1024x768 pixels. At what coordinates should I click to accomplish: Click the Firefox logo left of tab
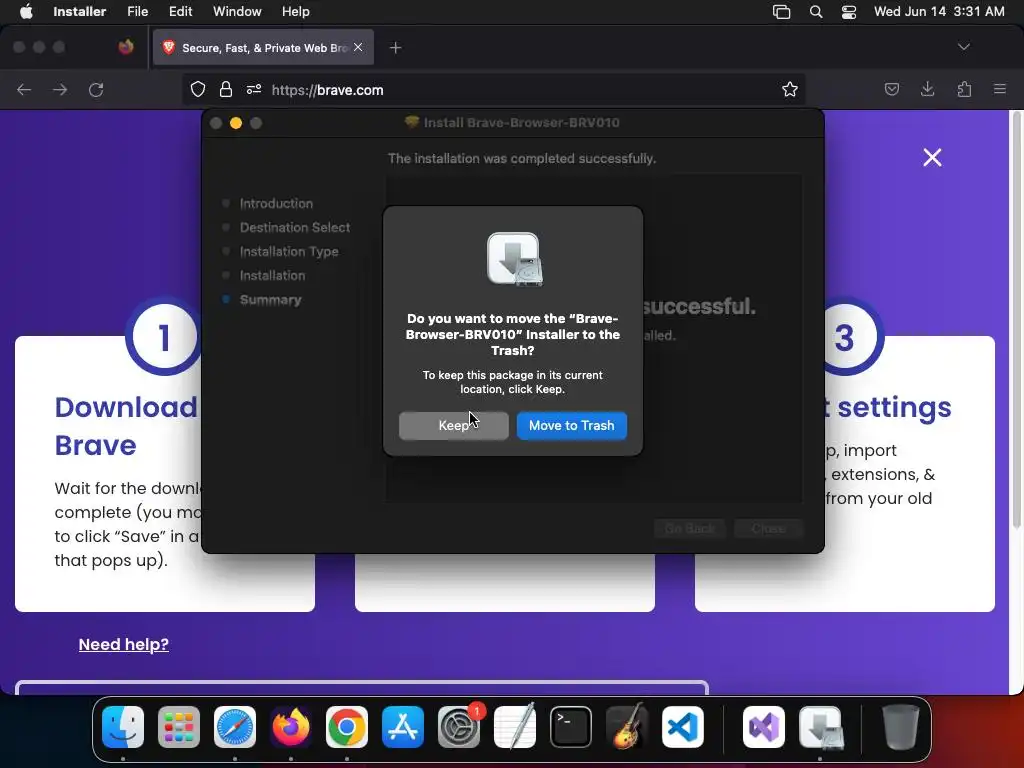(126, 47)
